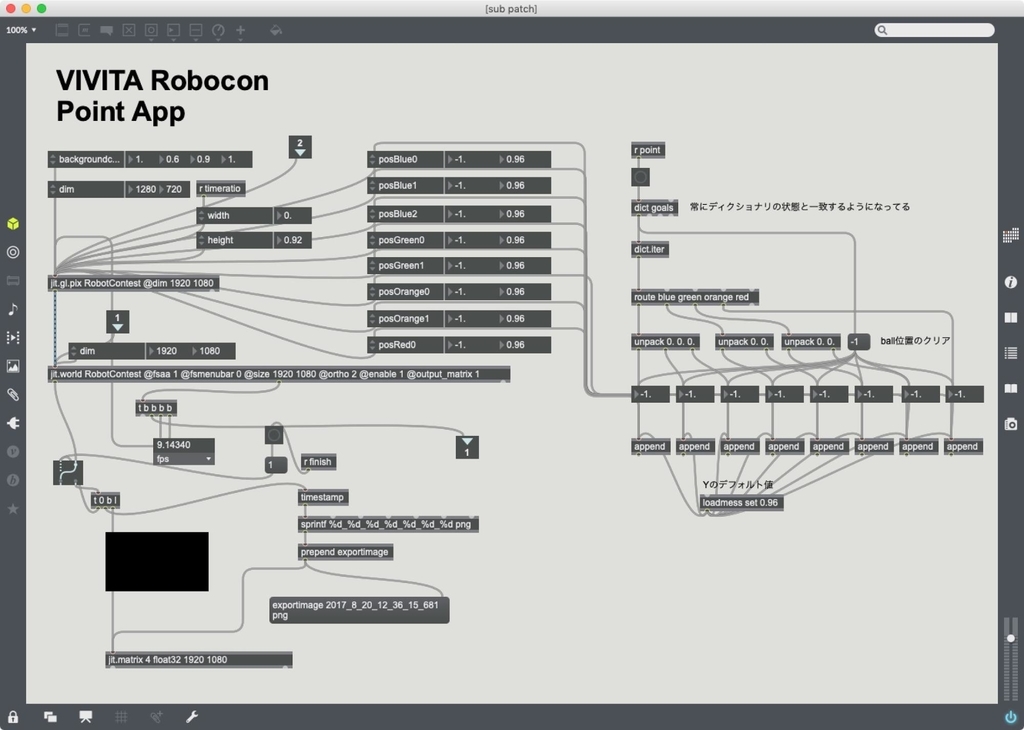1024x730 pixels.
Task: Select the dict.iter object
Action: [x=650, y=249]
